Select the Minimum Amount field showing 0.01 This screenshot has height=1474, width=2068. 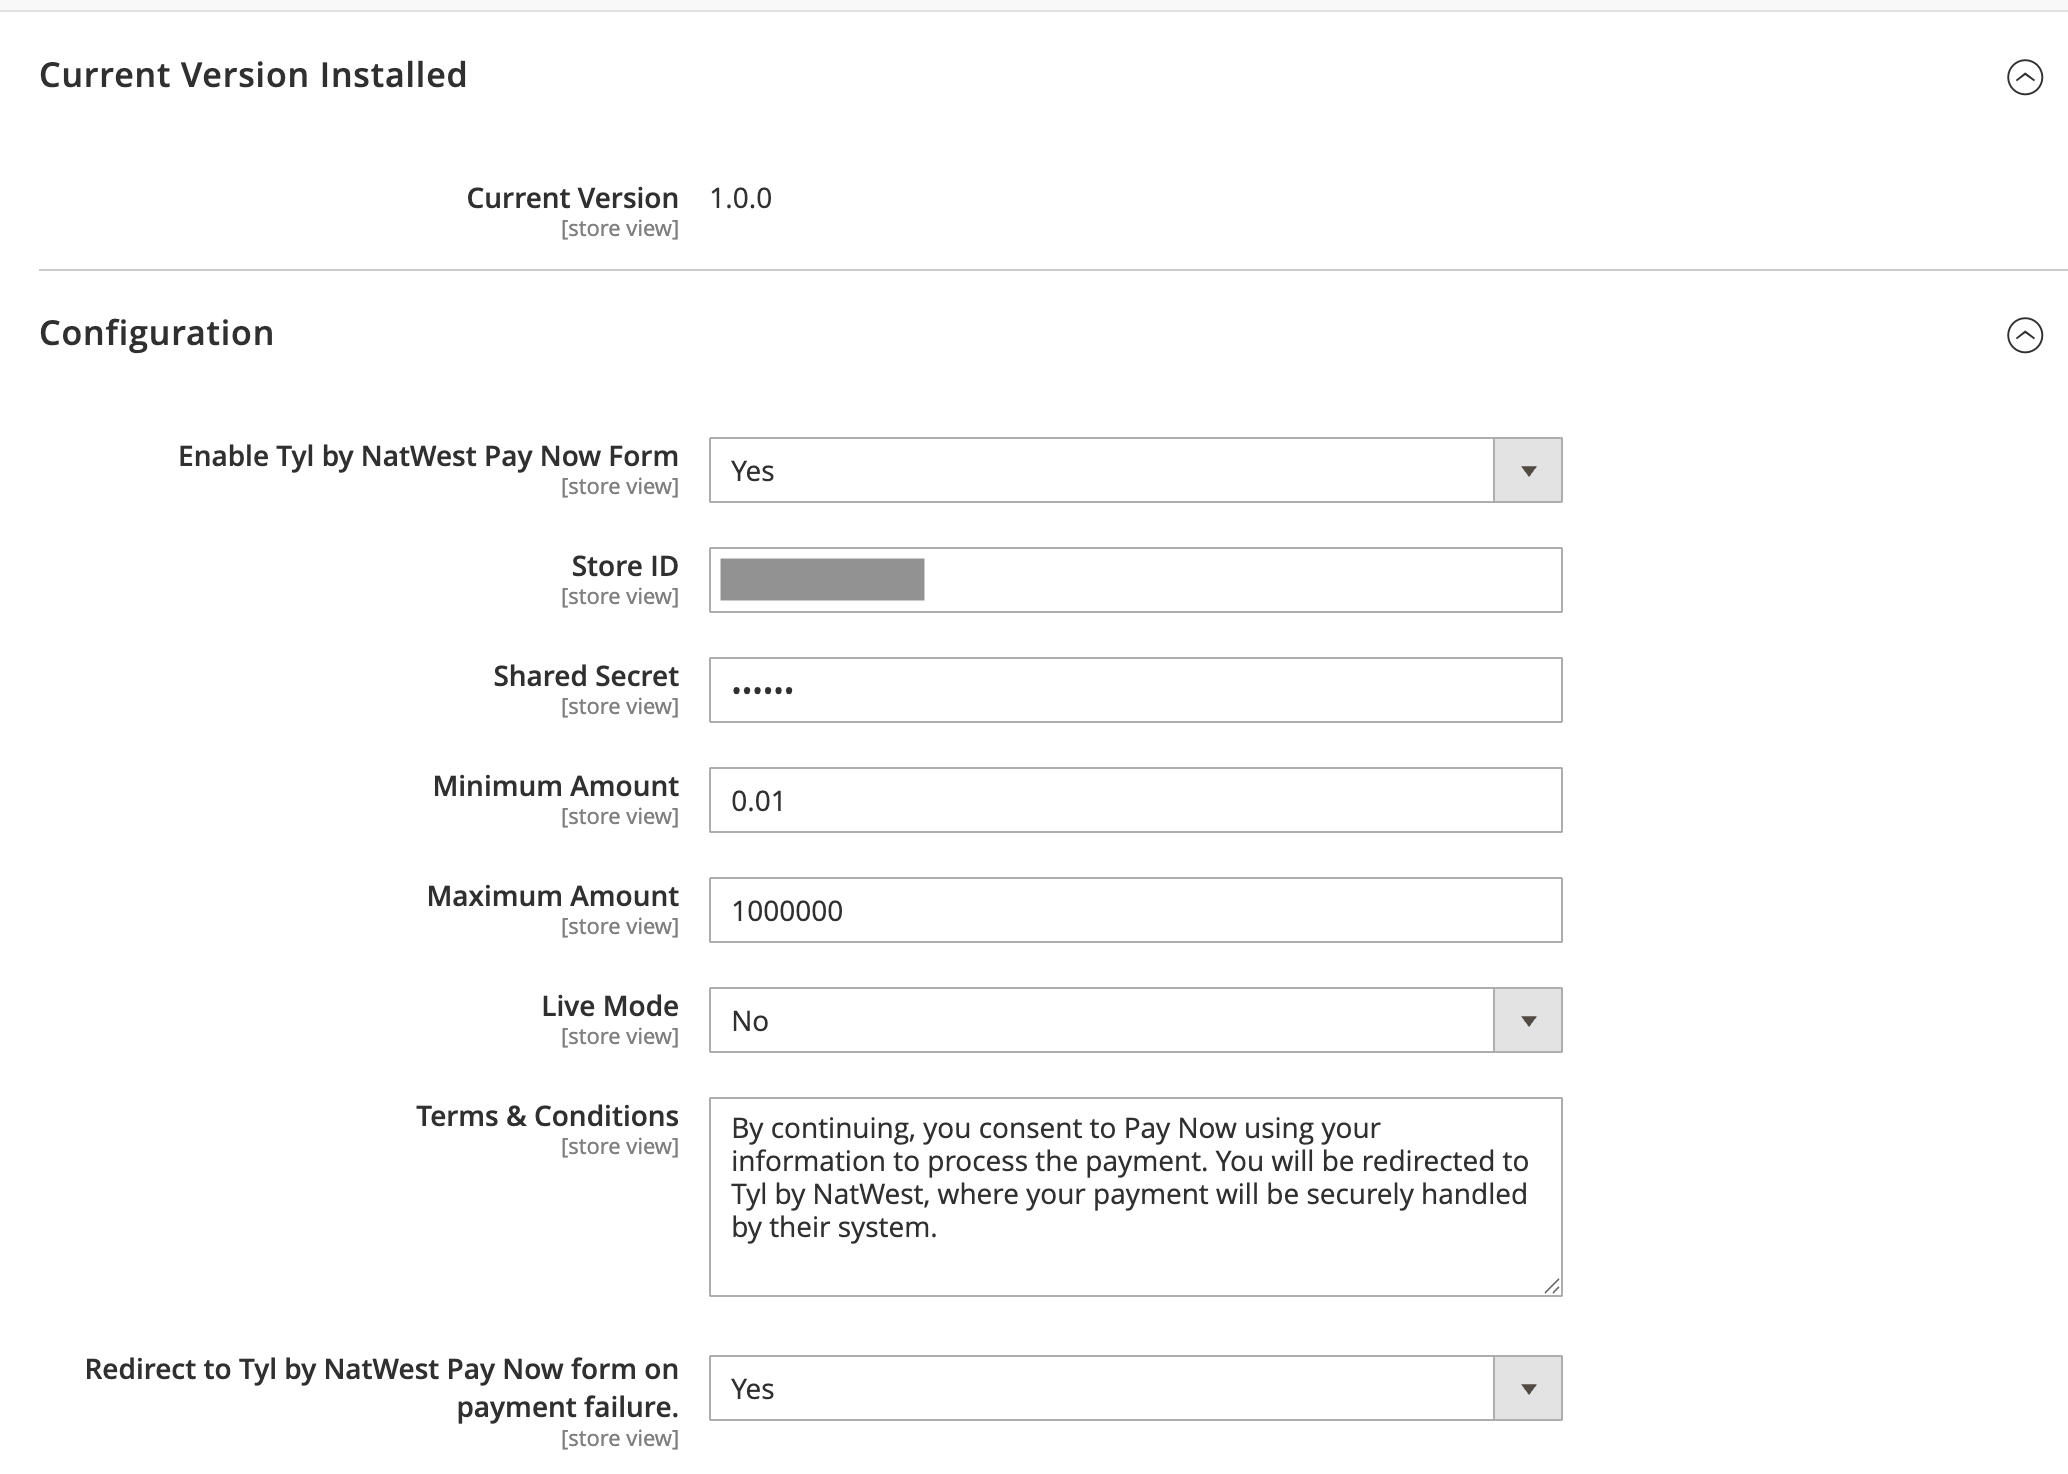[x=1134, y=800]
